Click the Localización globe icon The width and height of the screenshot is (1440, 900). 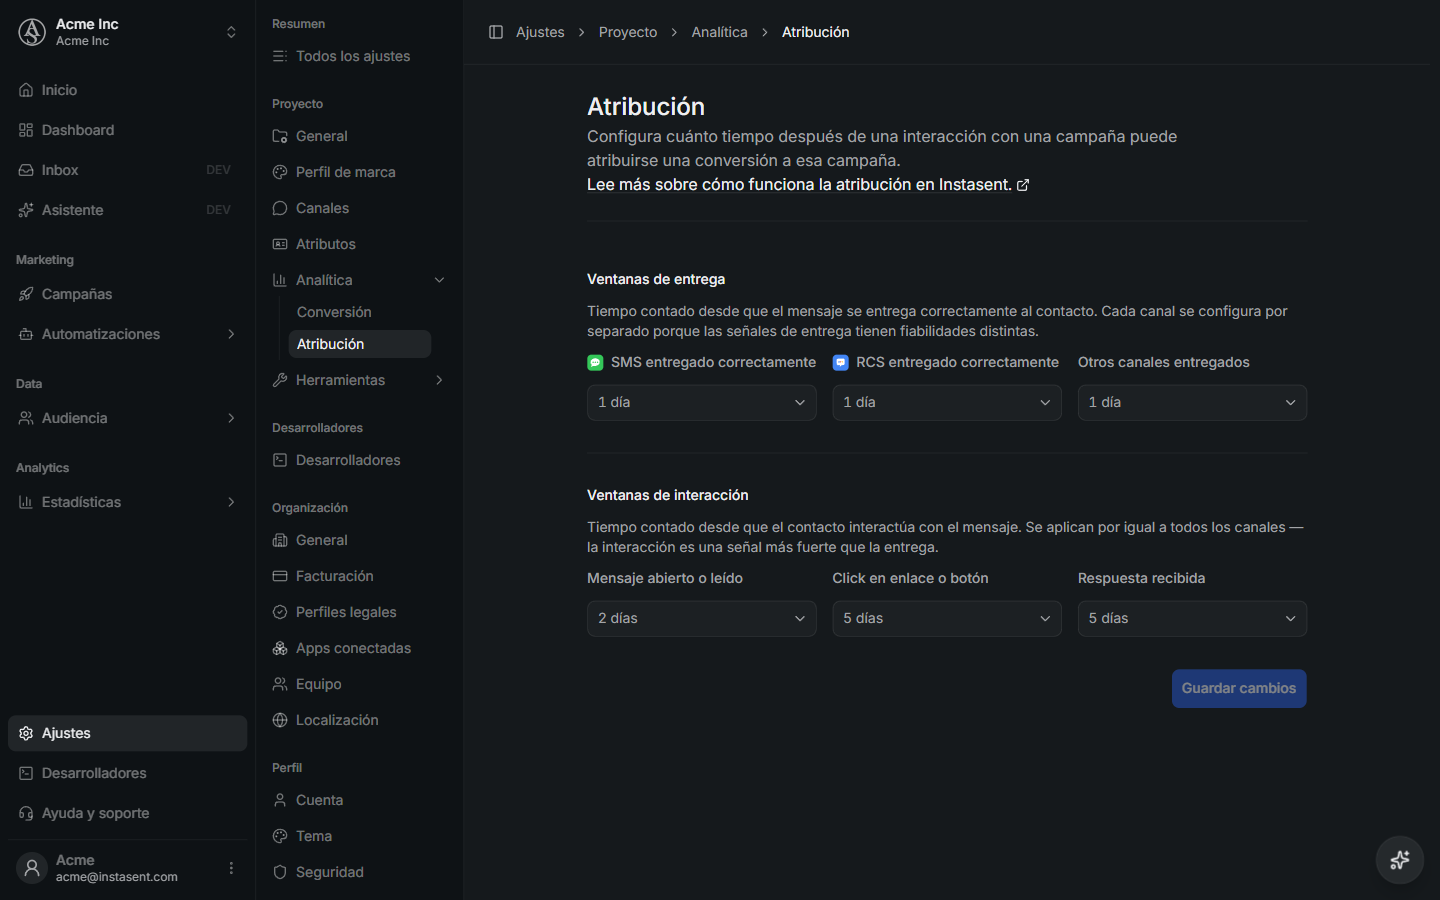pyautogui.click(x=280, y=720)
